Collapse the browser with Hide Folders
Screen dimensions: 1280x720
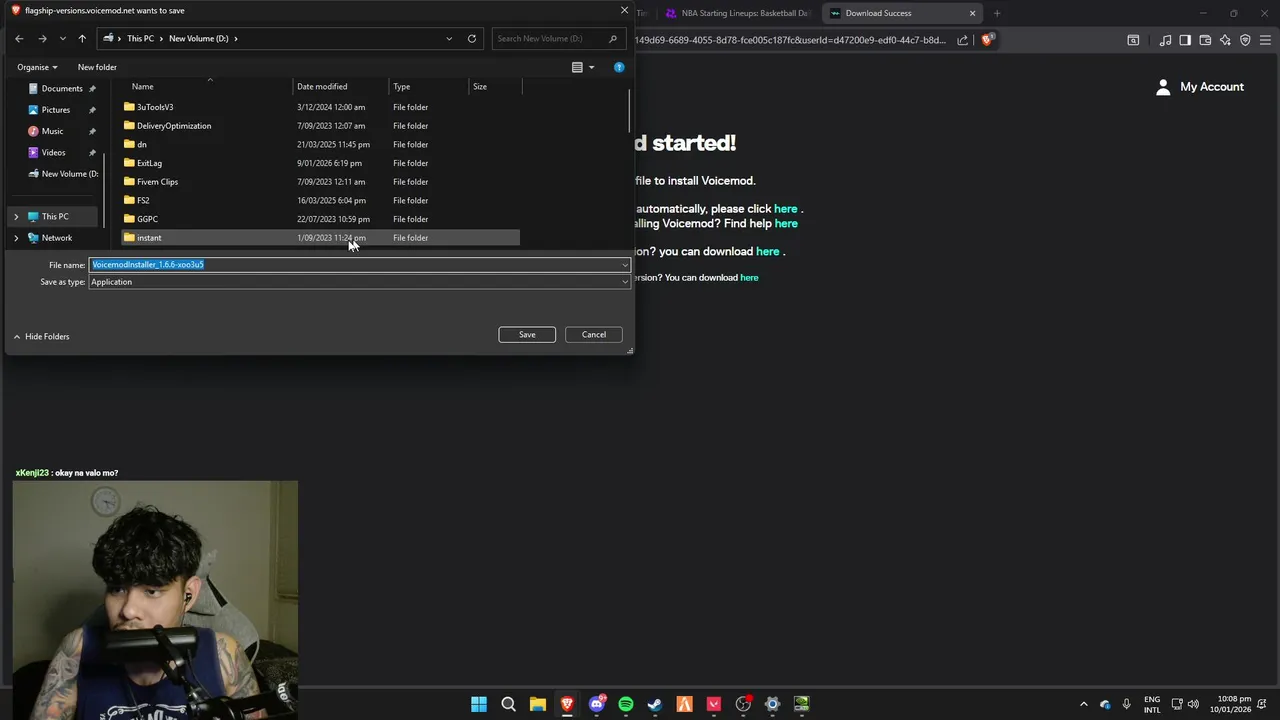pyautogui.click(x=41, y=337)
